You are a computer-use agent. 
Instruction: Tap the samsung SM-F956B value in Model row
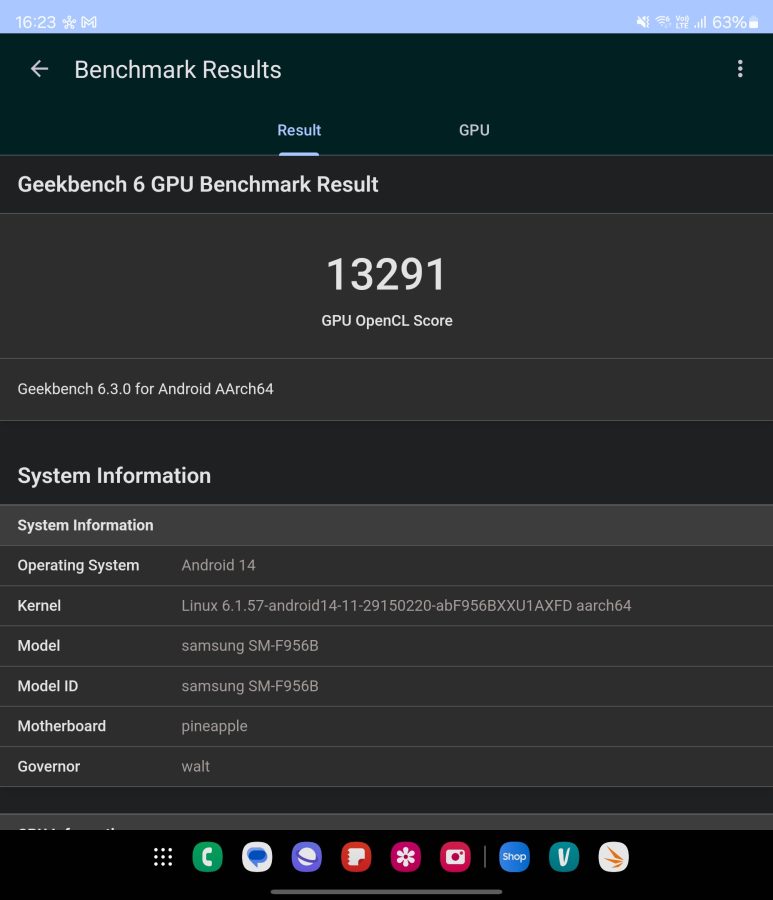click(250, 646)
